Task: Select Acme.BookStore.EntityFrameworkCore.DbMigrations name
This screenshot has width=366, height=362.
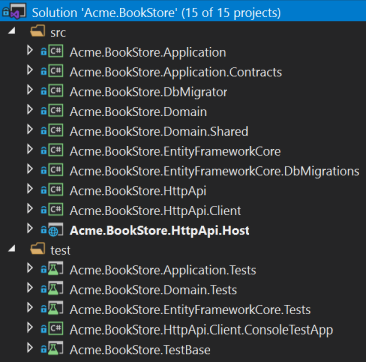Action: click(214, 171)
